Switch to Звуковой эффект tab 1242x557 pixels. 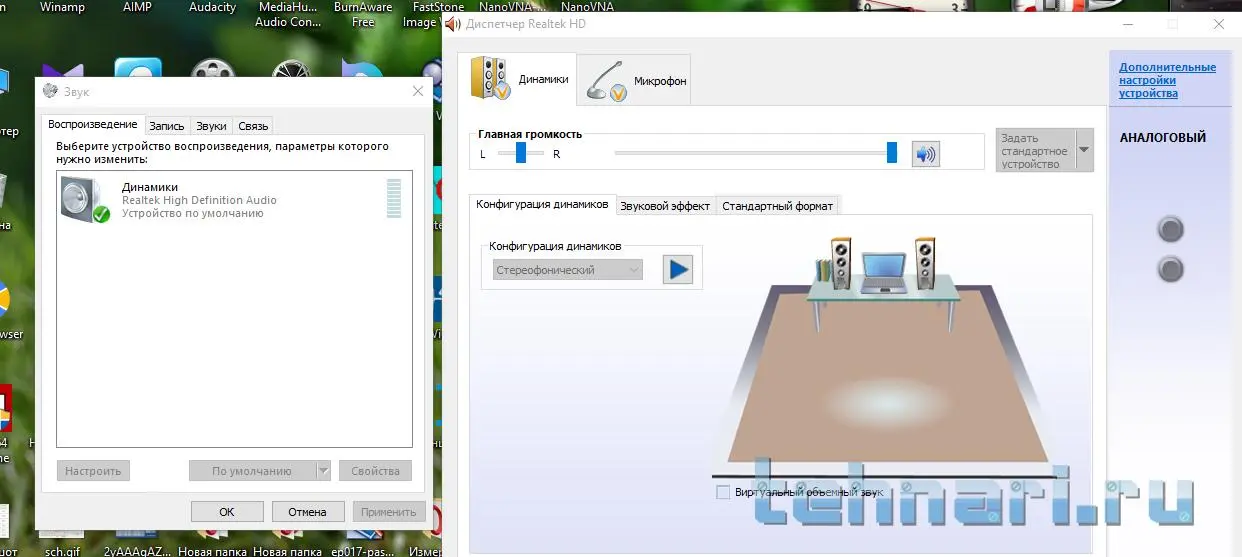[665, 206]
